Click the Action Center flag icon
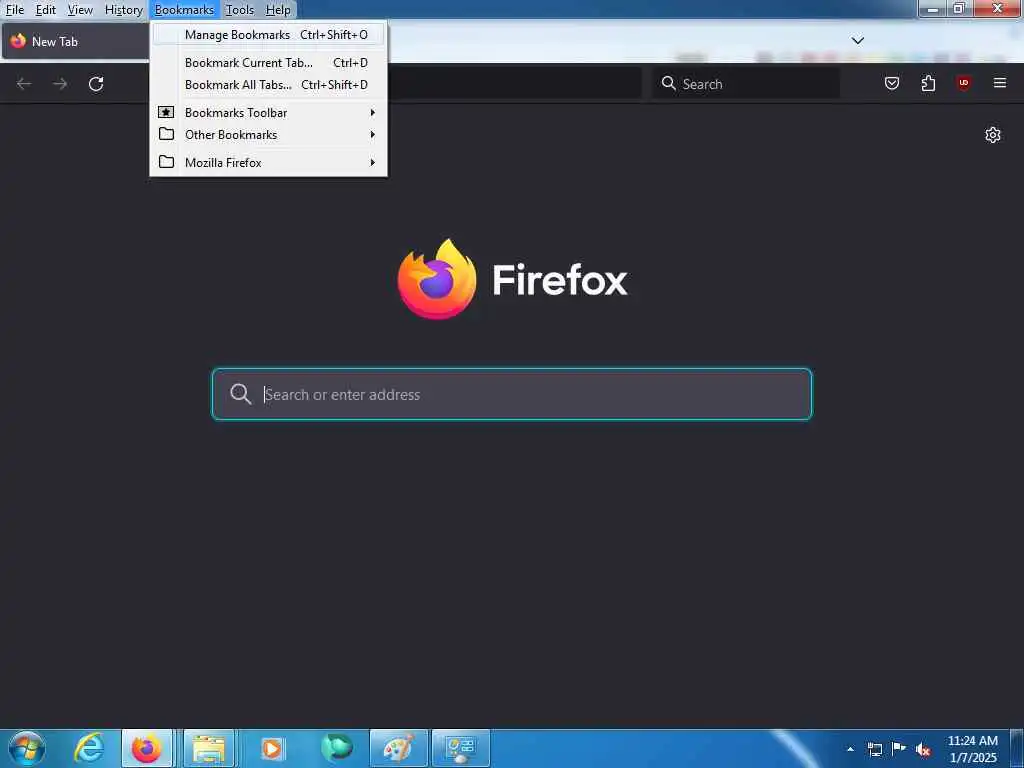Viewport: 1024px width, 768px height. click(899, 748)
